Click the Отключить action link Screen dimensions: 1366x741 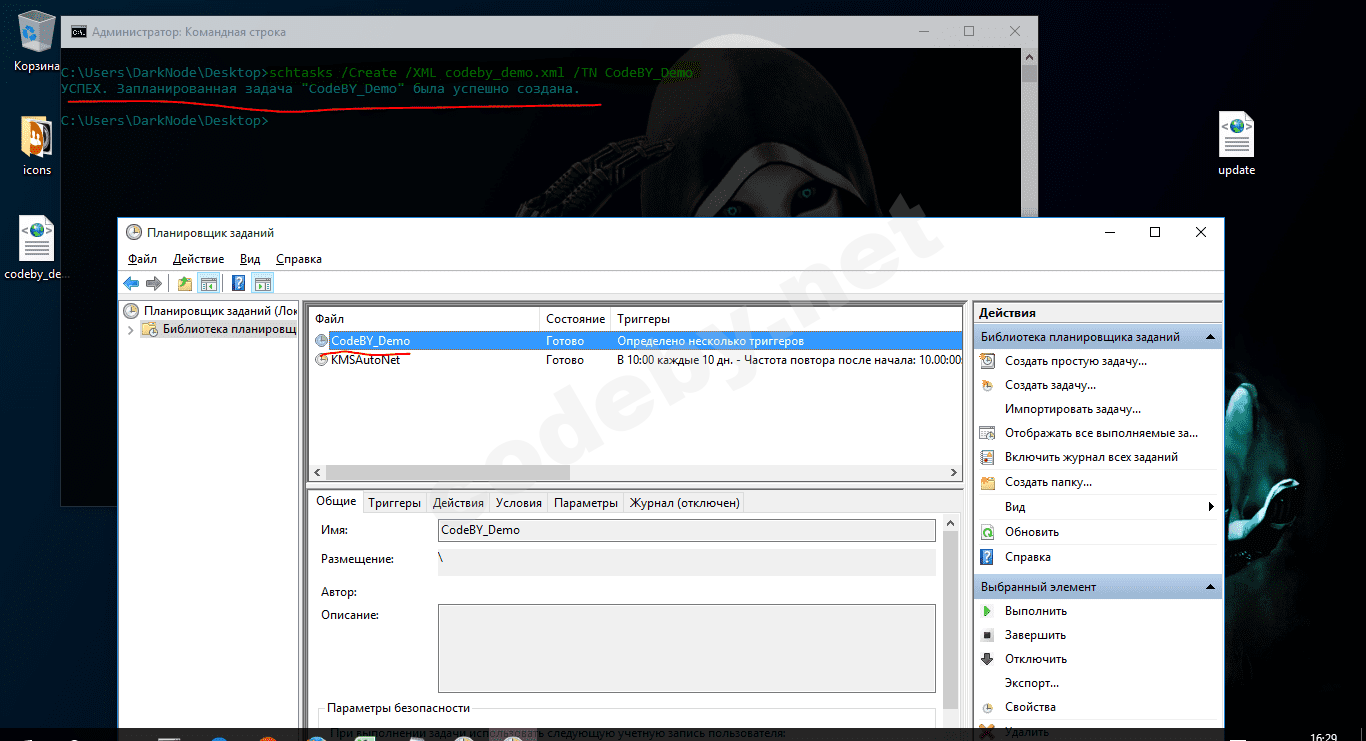click(x=1036, y=659)
